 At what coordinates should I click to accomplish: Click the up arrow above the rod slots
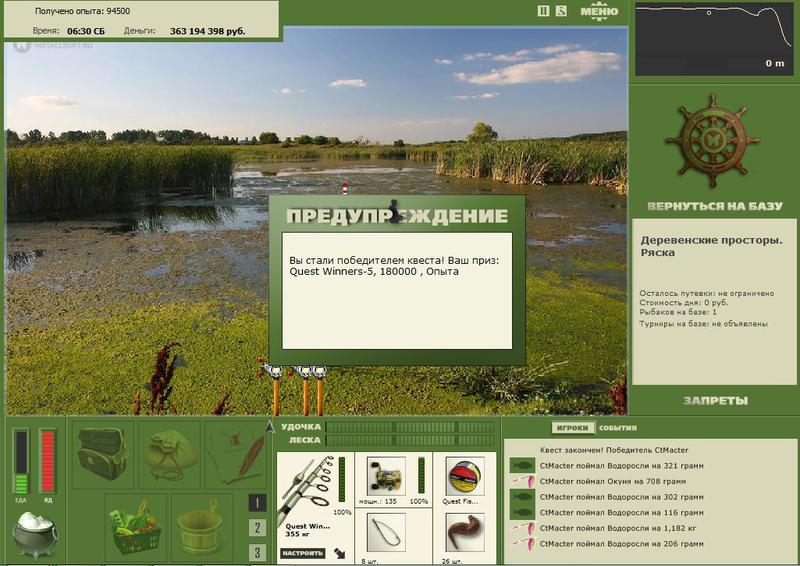pos(270,427)
